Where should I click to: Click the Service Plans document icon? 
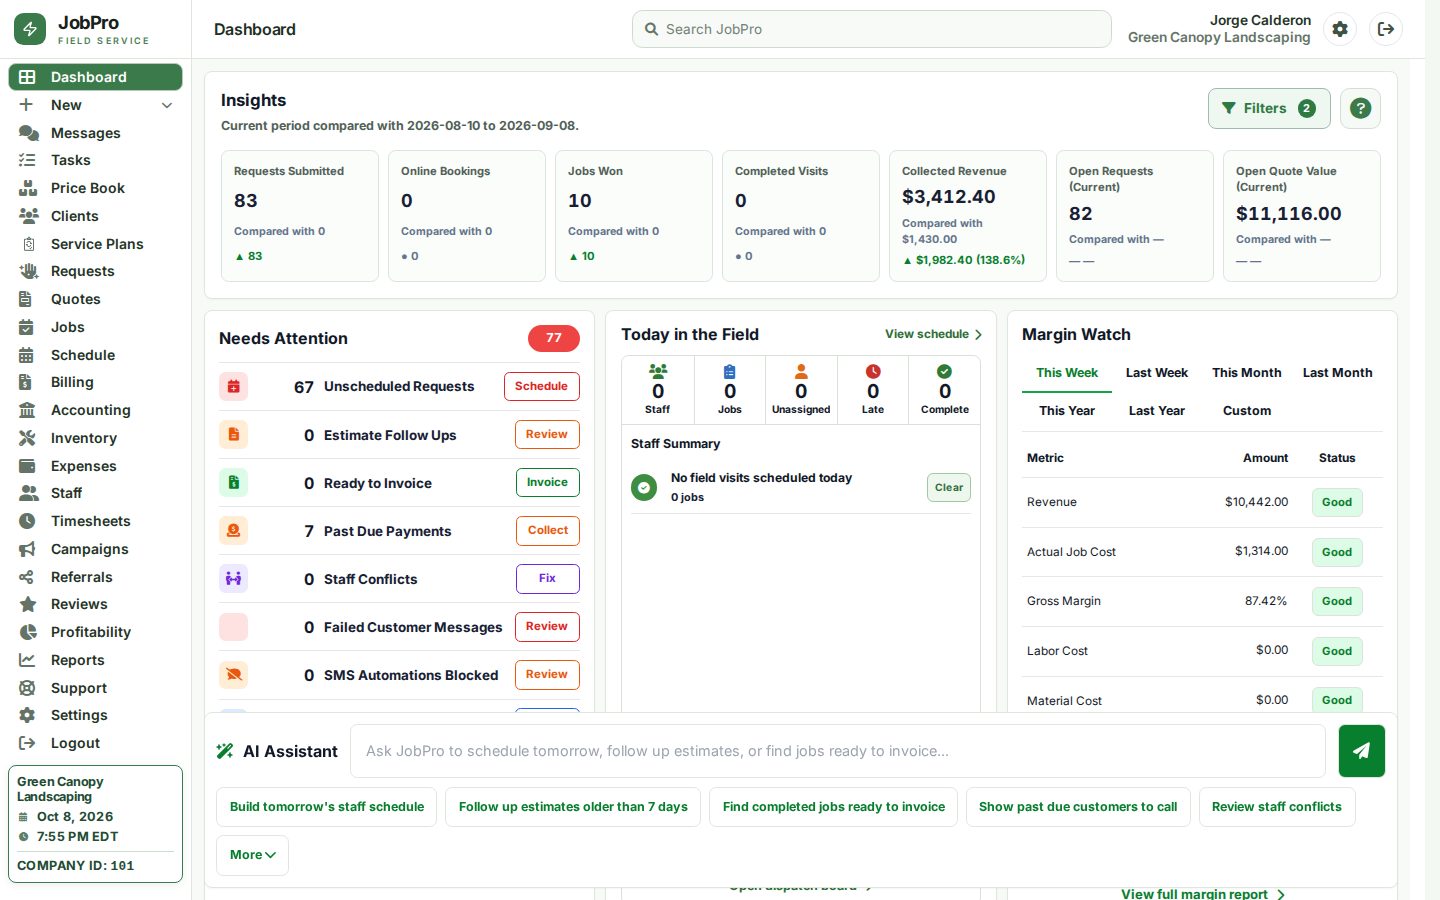(28, 244)
